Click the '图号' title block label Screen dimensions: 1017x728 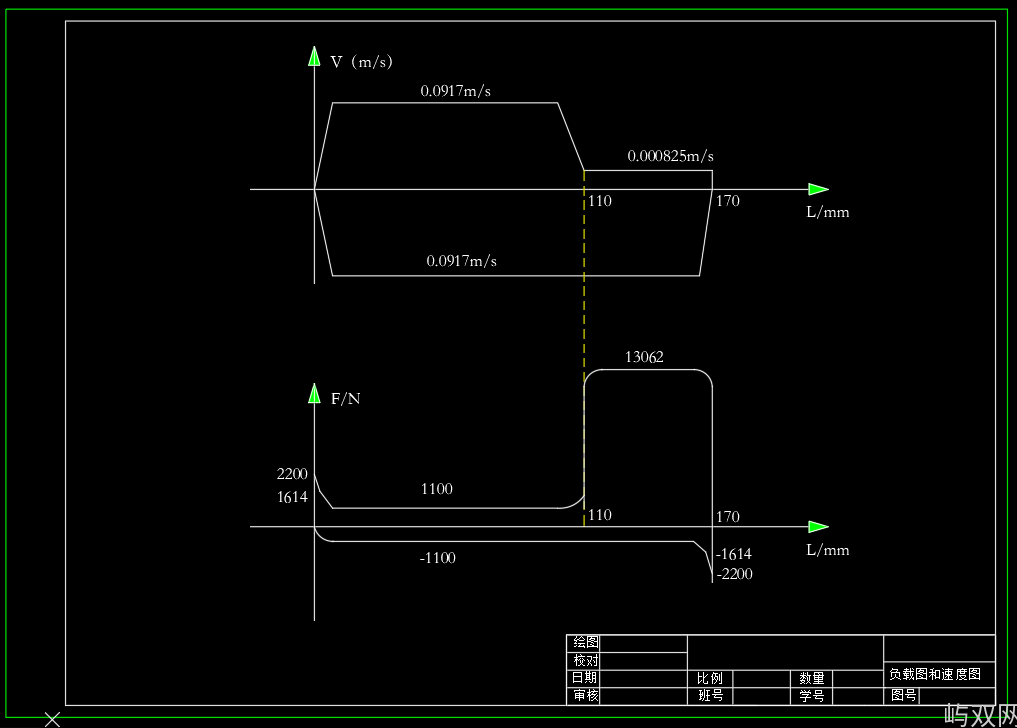click(903, 695)
